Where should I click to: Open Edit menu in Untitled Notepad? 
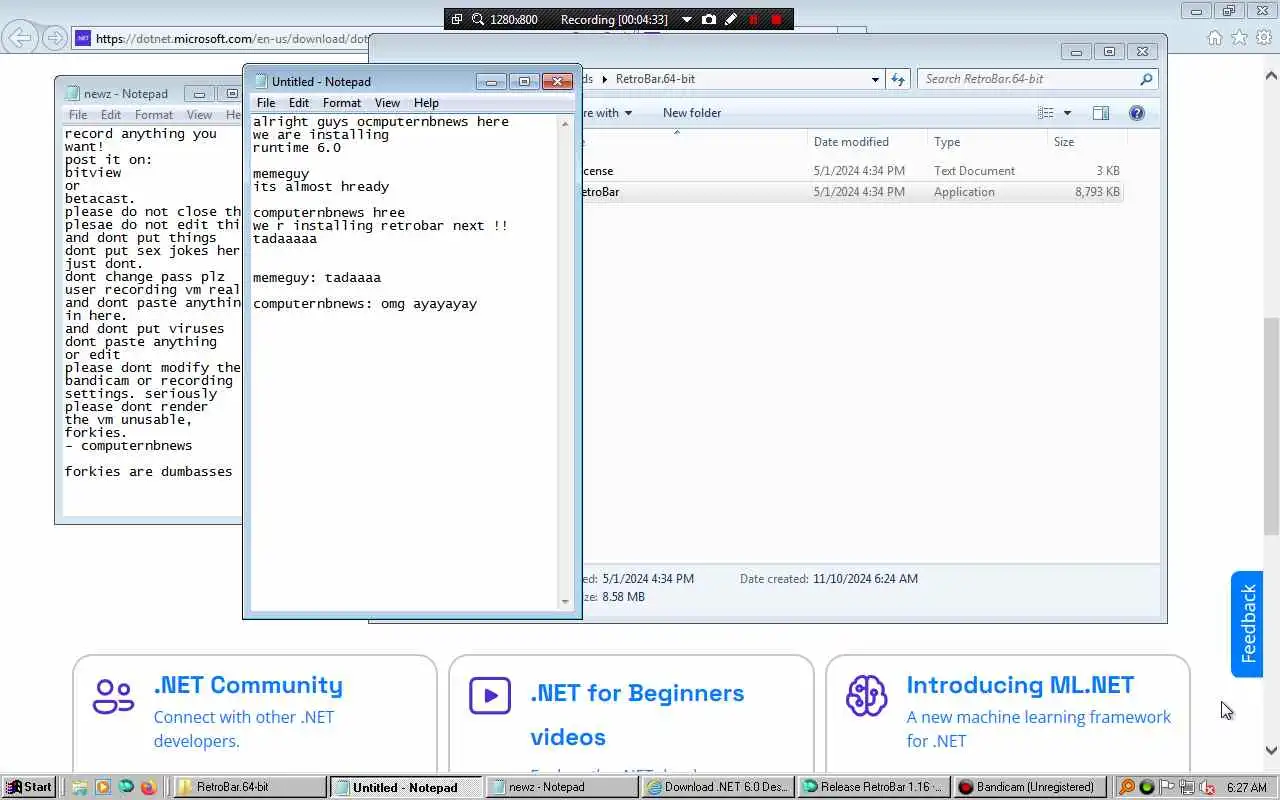pos(299,103)
